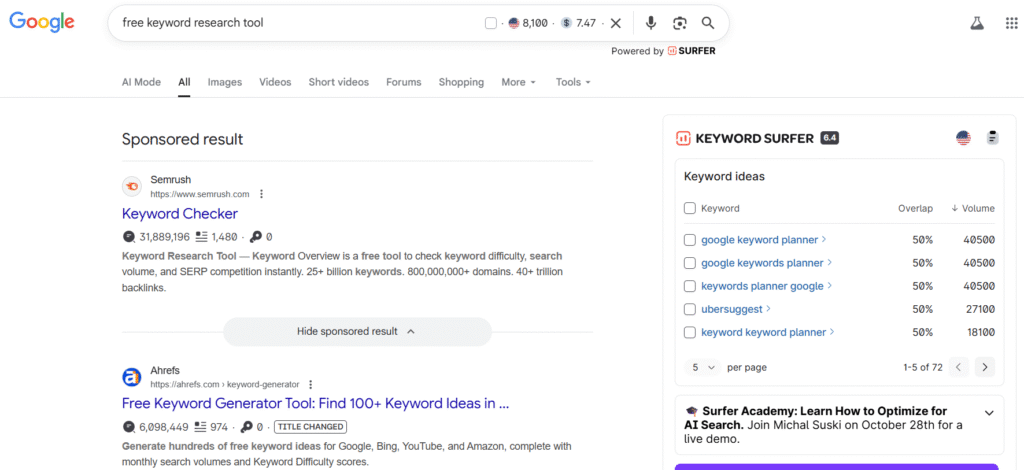Open Google Lens image search

click(x=679, y=23)
